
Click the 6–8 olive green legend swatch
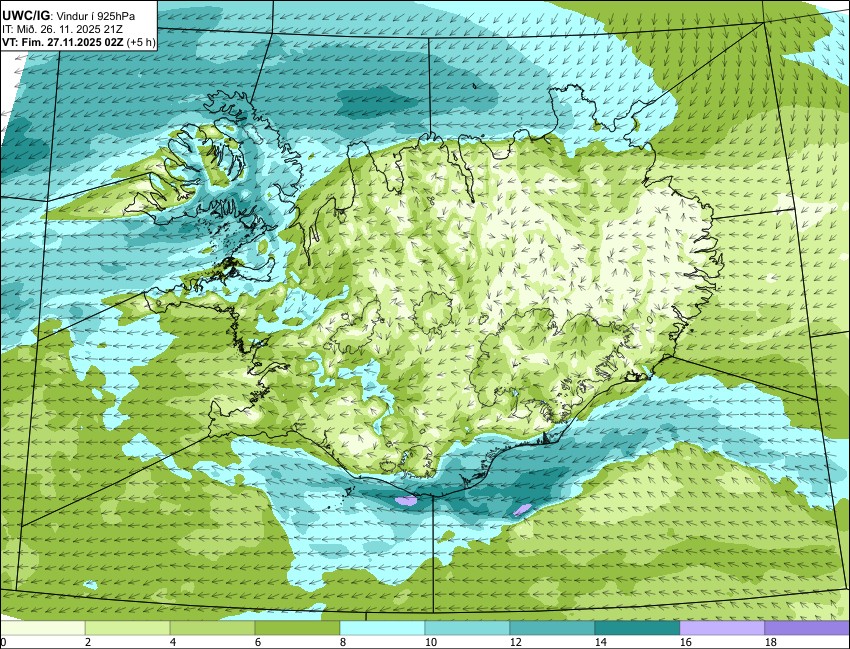pyautogui.click(x=297, y=628)
